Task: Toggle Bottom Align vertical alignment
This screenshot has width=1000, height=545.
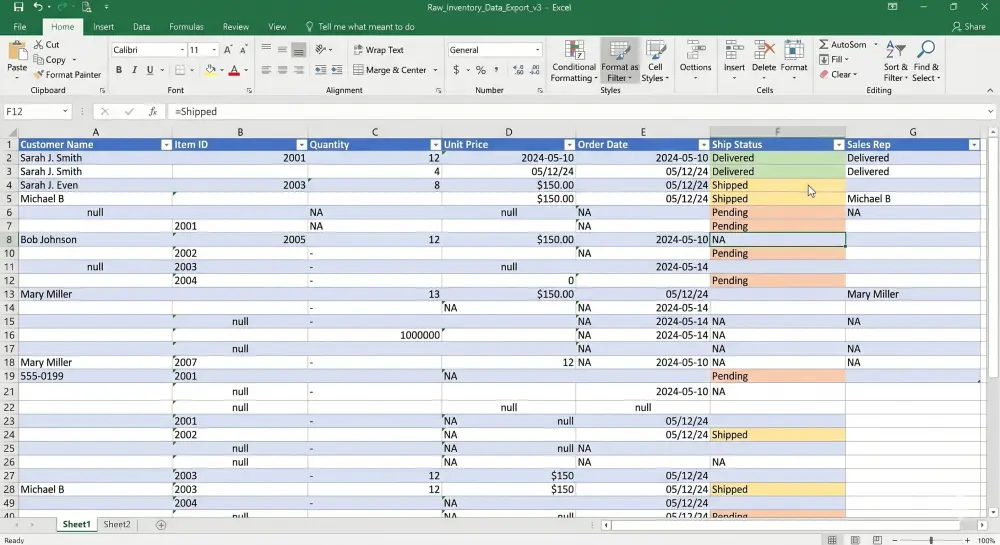Action: [298, 50]
